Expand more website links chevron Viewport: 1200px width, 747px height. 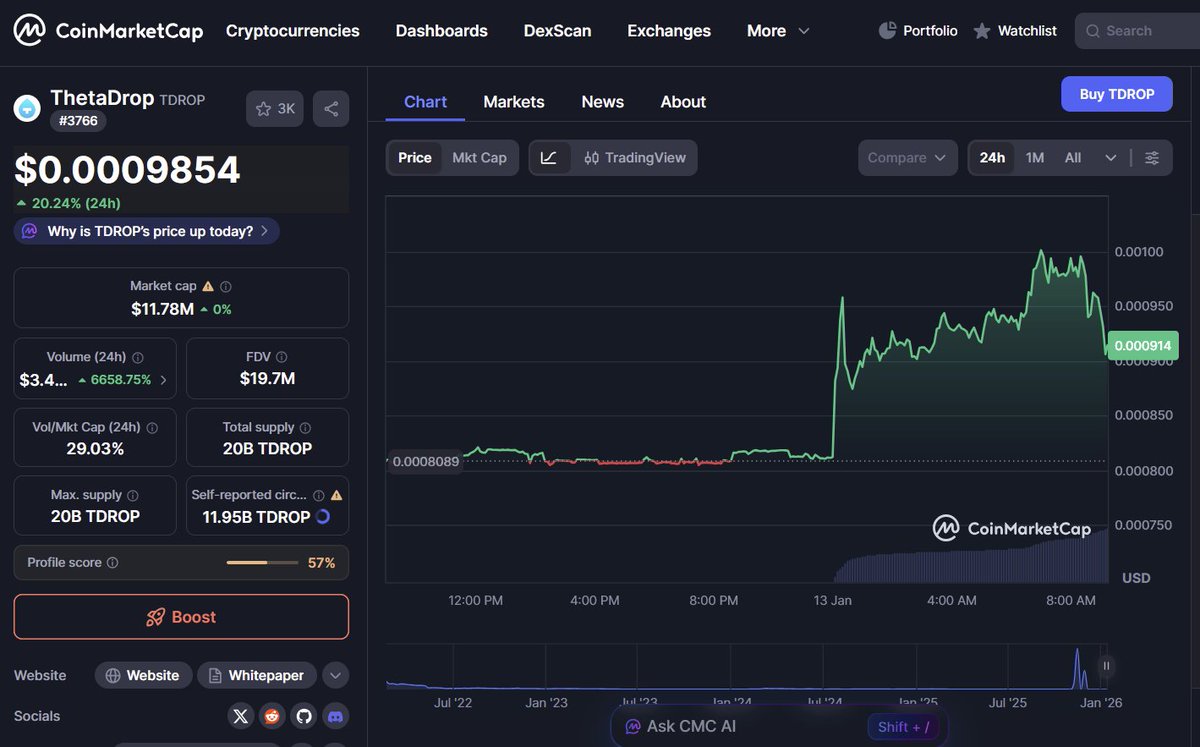point(336,676)
